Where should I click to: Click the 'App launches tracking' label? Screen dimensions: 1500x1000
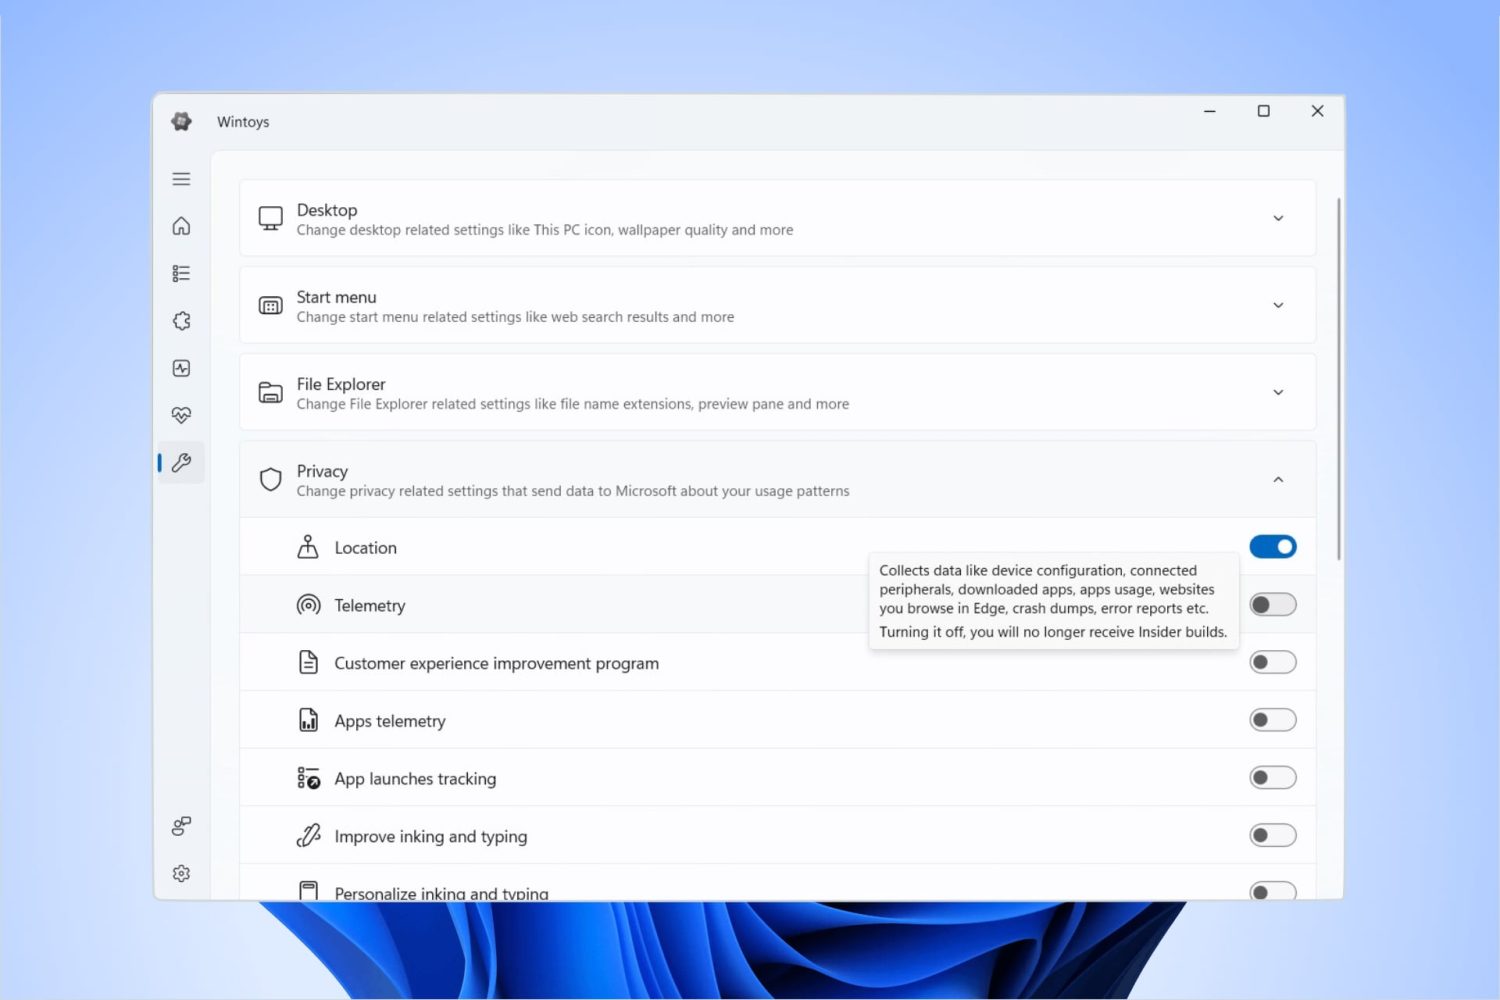(x=415, y=779)
